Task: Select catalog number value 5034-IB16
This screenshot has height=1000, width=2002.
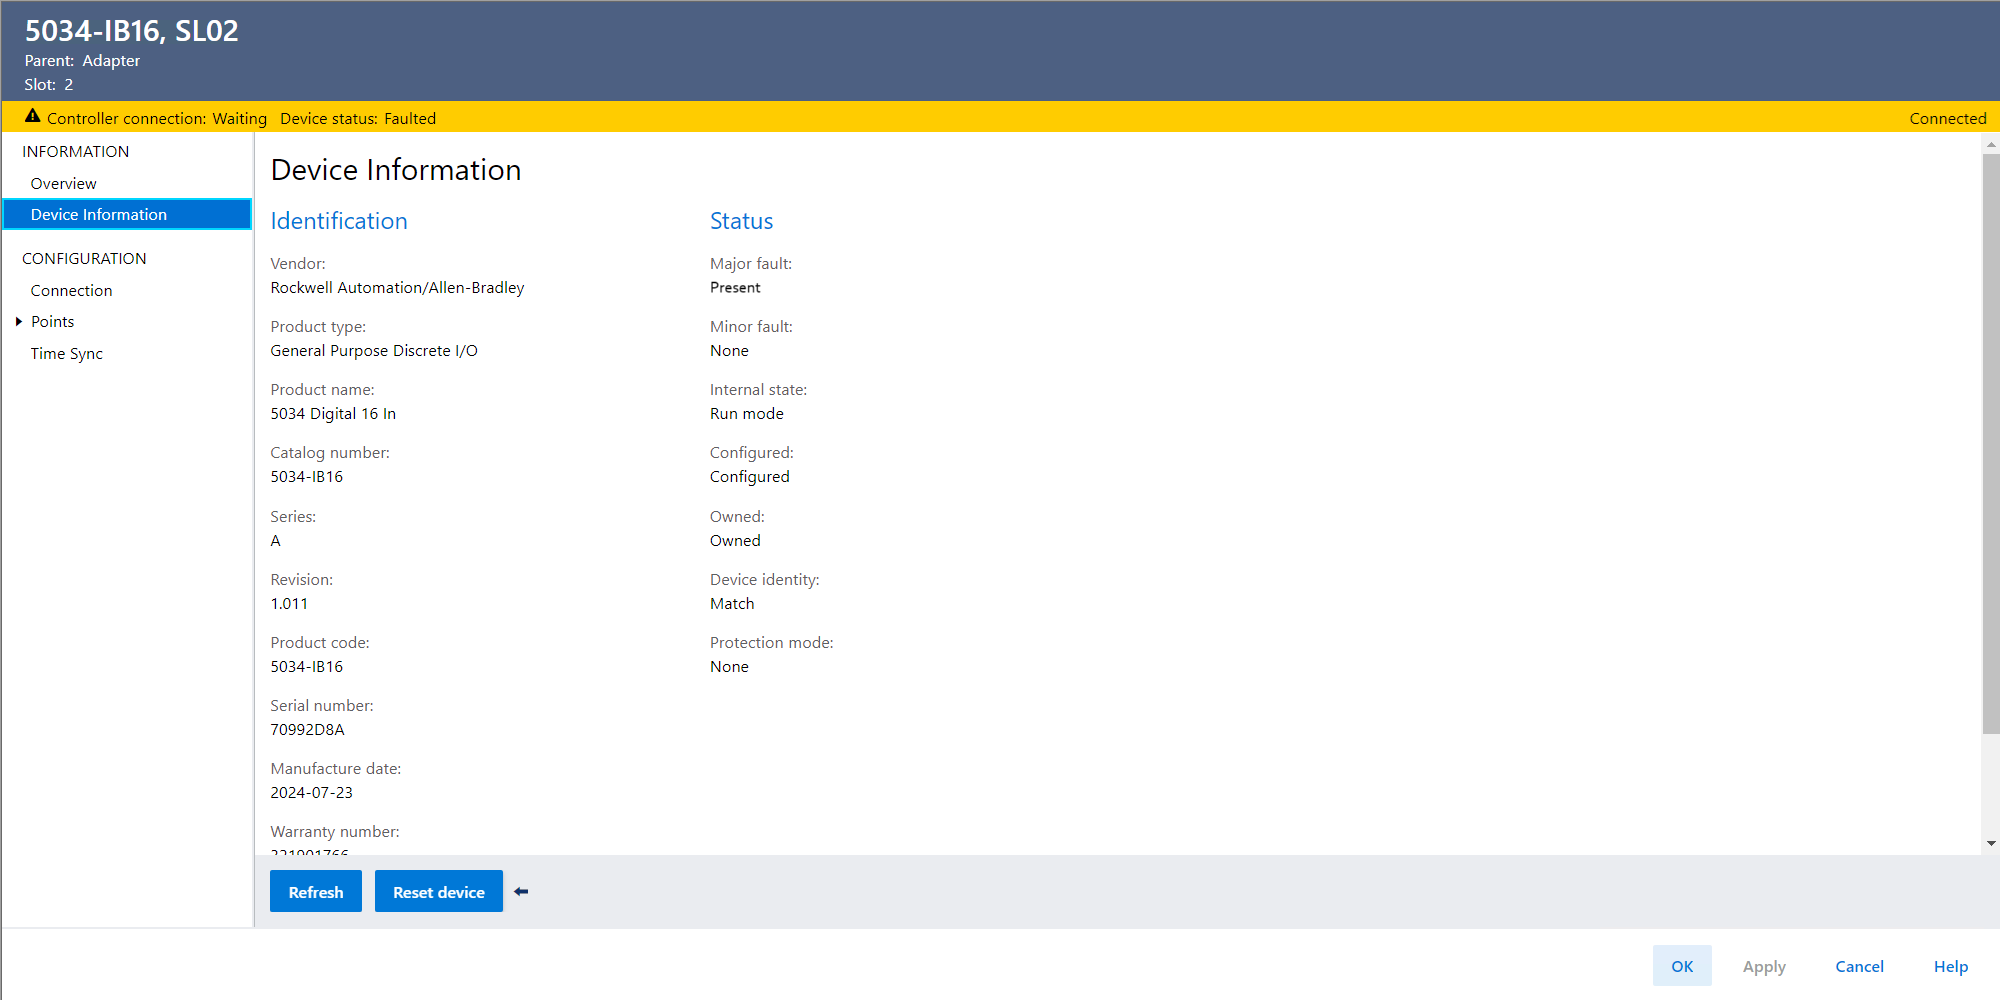Action: pyautogui.click(x=307, y=477)
